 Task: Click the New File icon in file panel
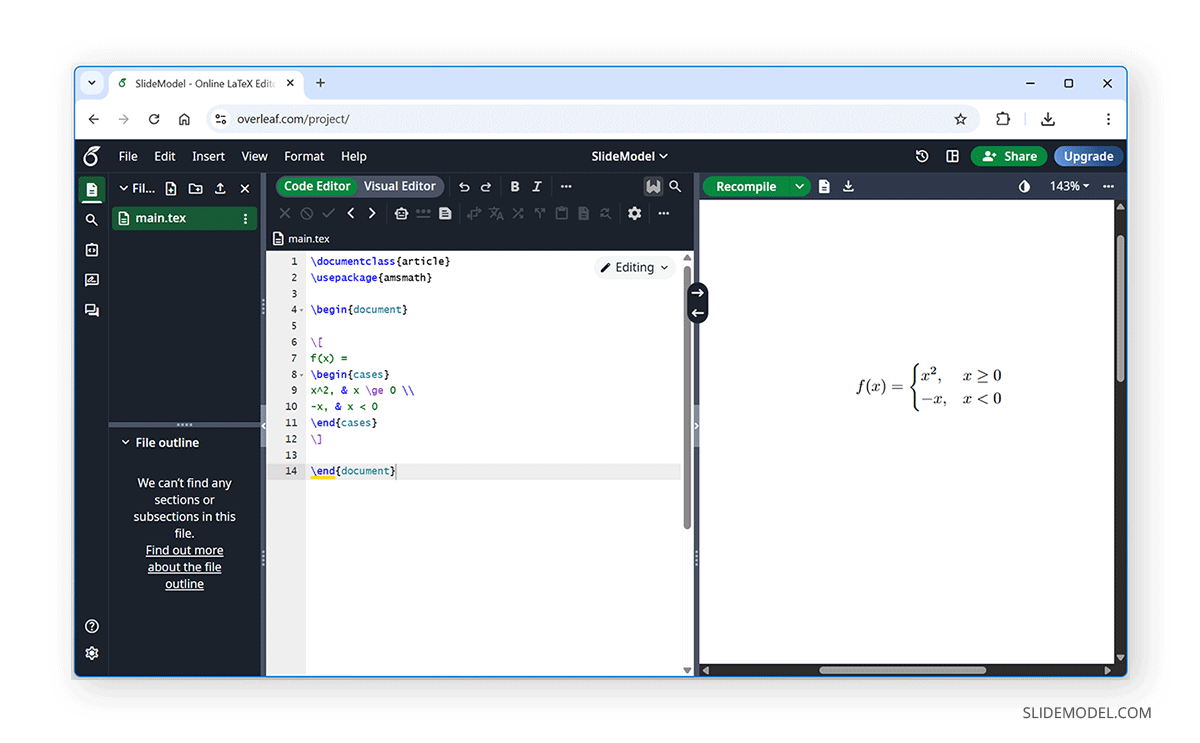click(170, 188)
